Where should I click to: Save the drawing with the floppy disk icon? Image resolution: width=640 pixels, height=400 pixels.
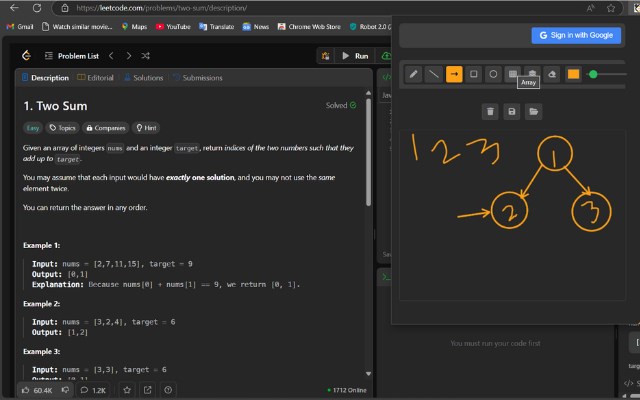(512, 111)
